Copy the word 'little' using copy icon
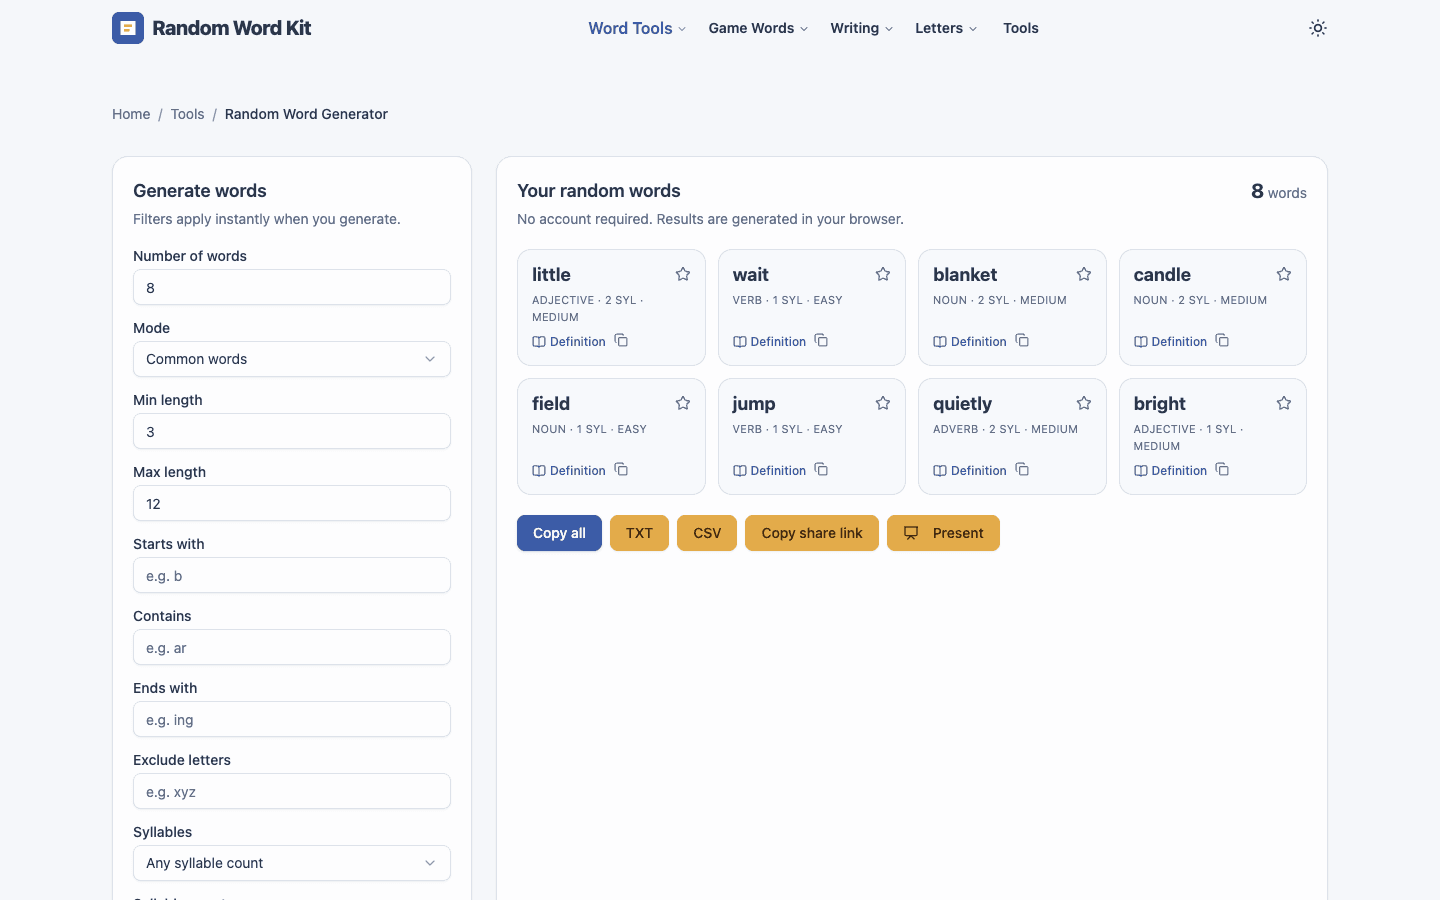The image size is (1440, 900). (x=621, y=340)
